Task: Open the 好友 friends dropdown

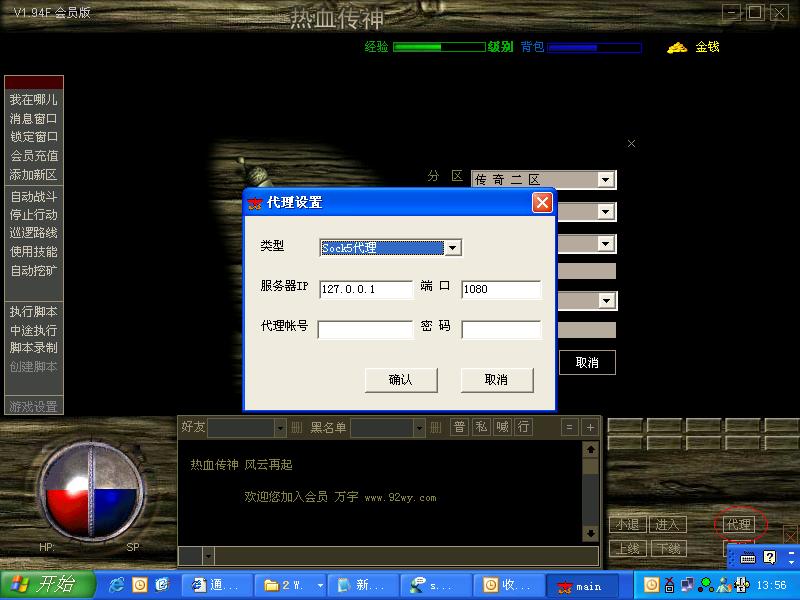Action: [x=280, y=428]
